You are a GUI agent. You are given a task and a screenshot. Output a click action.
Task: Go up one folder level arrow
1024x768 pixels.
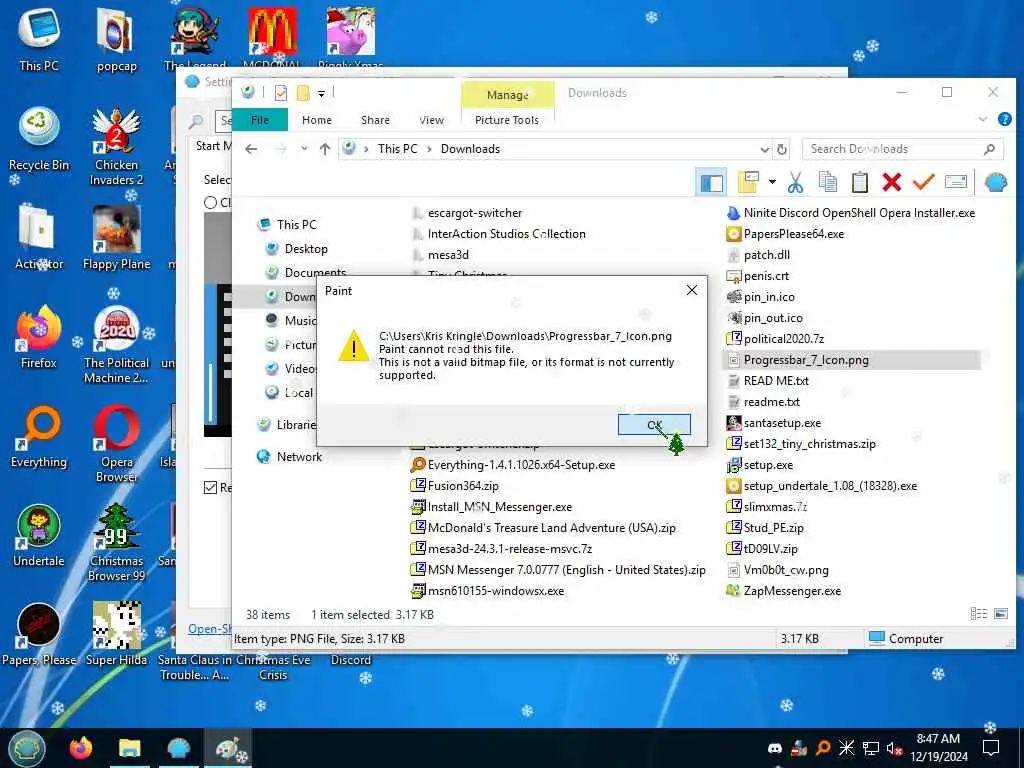[325, 149]
